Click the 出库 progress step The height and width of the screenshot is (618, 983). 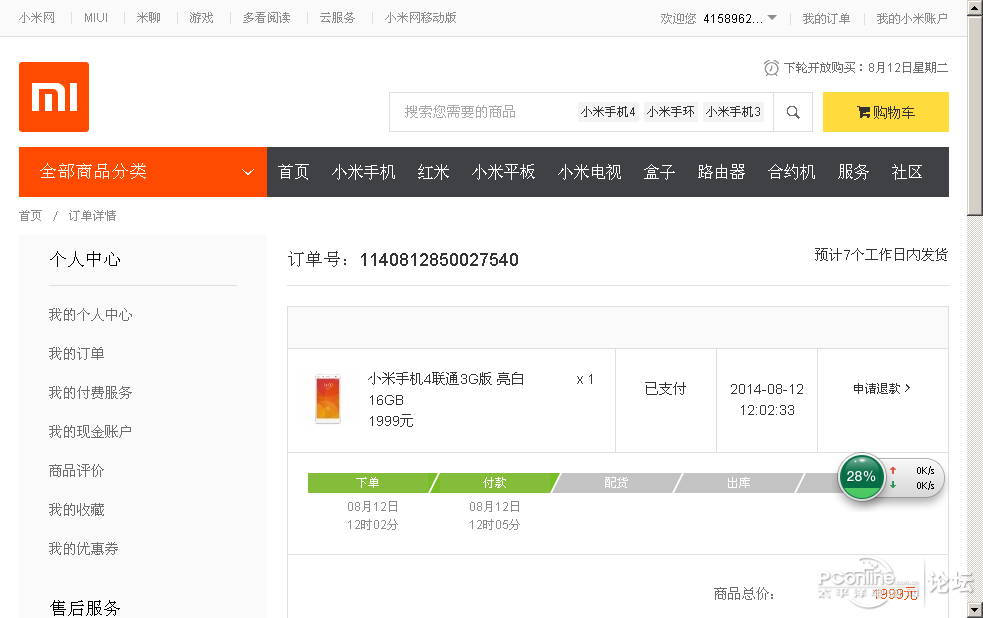coord(738,483)
